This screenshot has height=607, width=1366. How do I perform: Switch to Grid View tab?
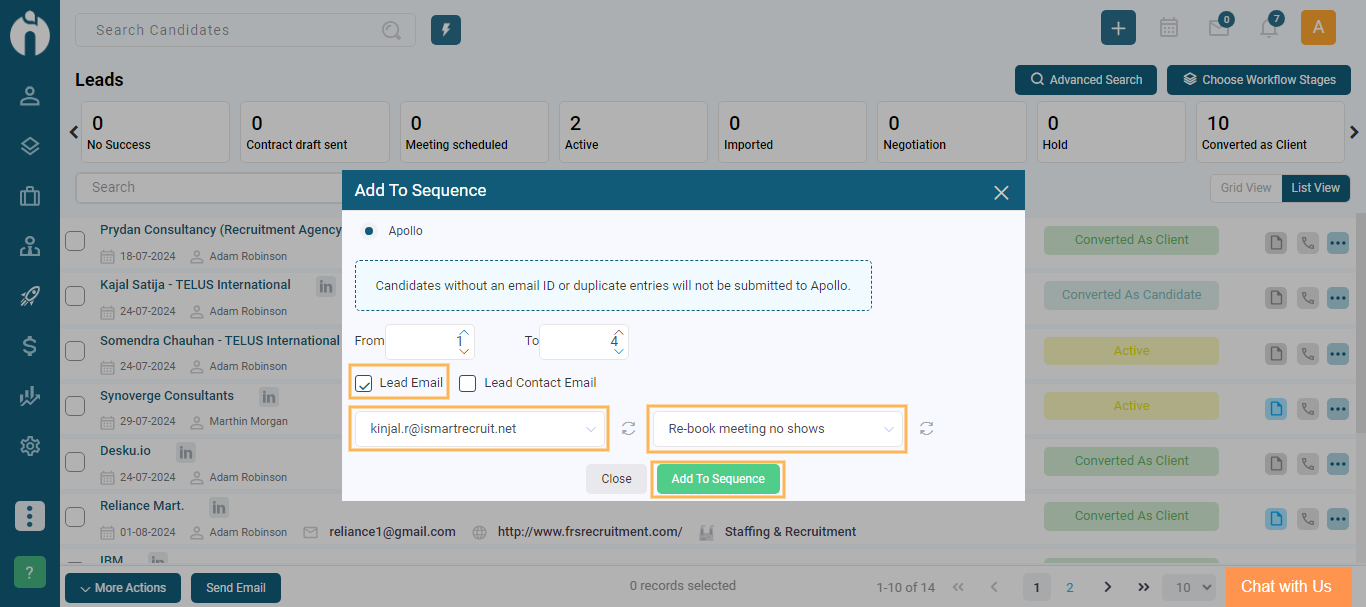point(1246,188)
